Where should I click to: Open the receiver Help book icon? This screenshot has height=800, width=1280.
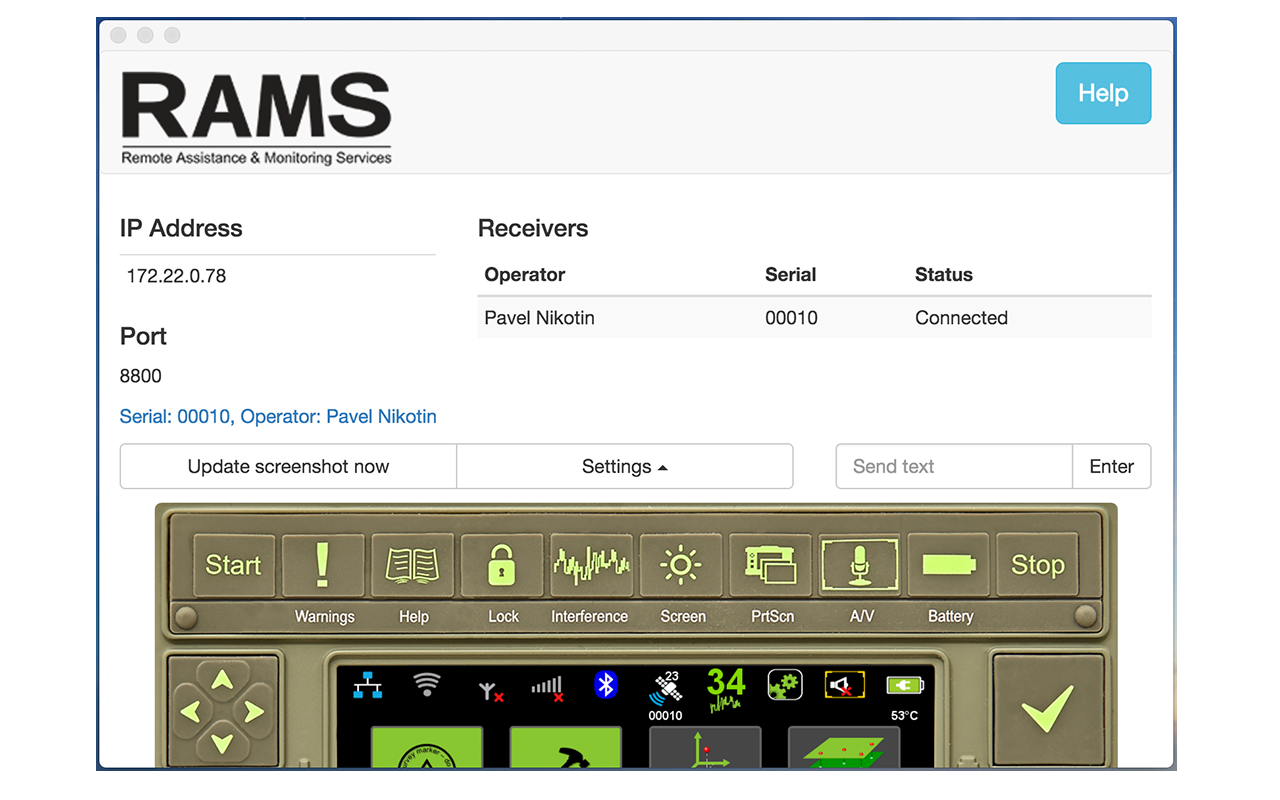coord(412,565)
